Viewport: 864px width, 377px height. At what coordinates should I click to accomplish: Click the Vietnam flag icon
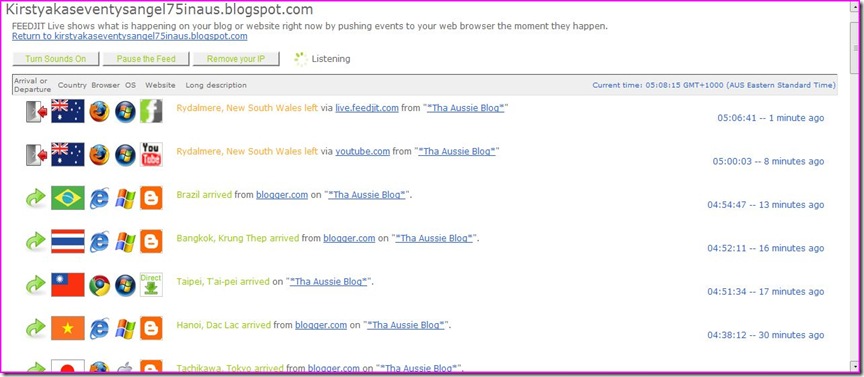(68, 328)
